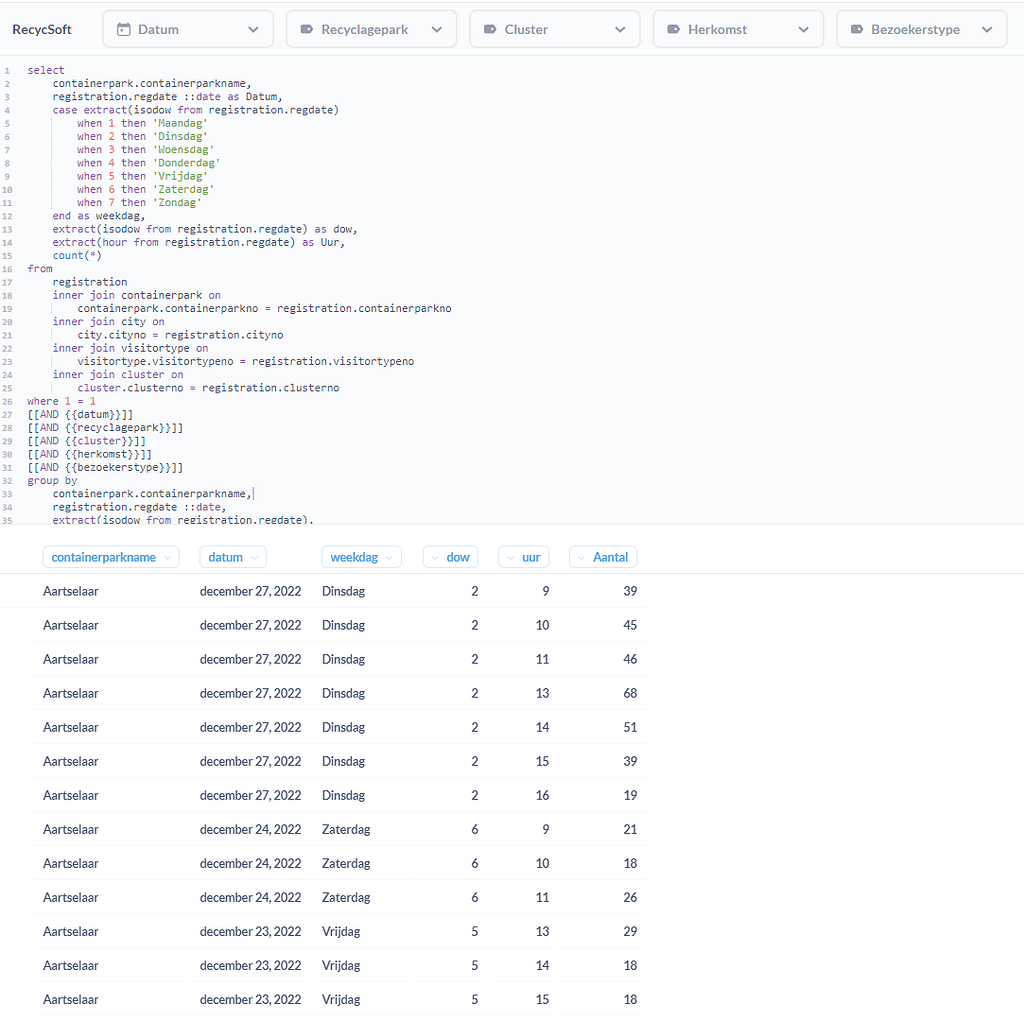
Task: Click the sort chevron on the uur column
Action: pos(510,557)
